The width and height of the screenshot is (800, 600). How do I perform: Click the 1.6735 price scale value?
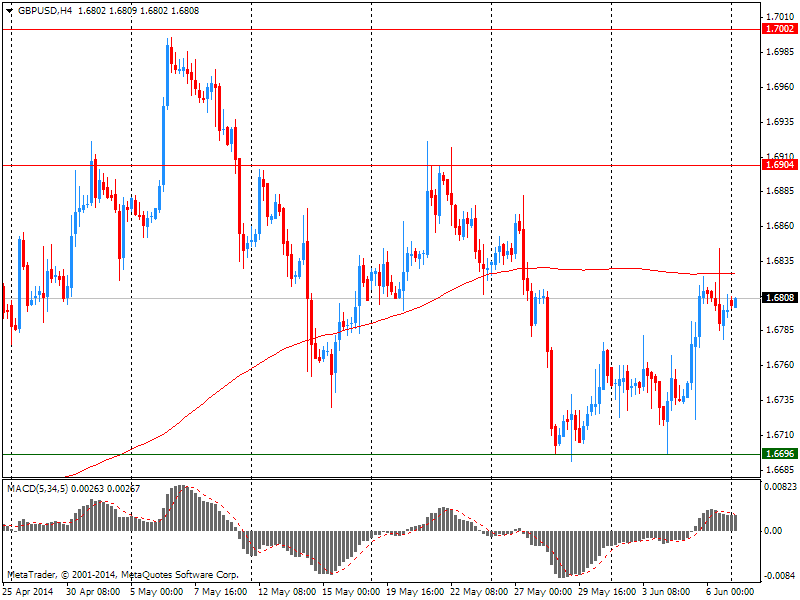click(780, 399)
